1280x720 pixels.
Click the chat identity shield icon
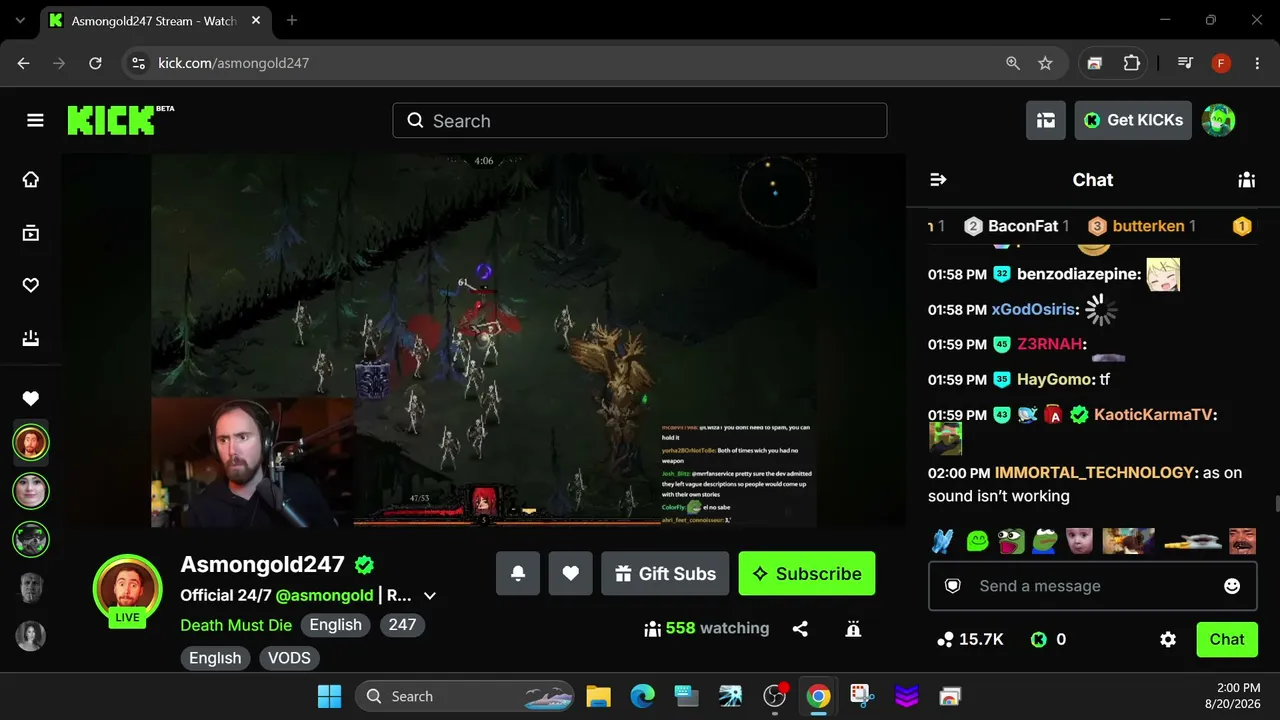(x=953, y=586)
